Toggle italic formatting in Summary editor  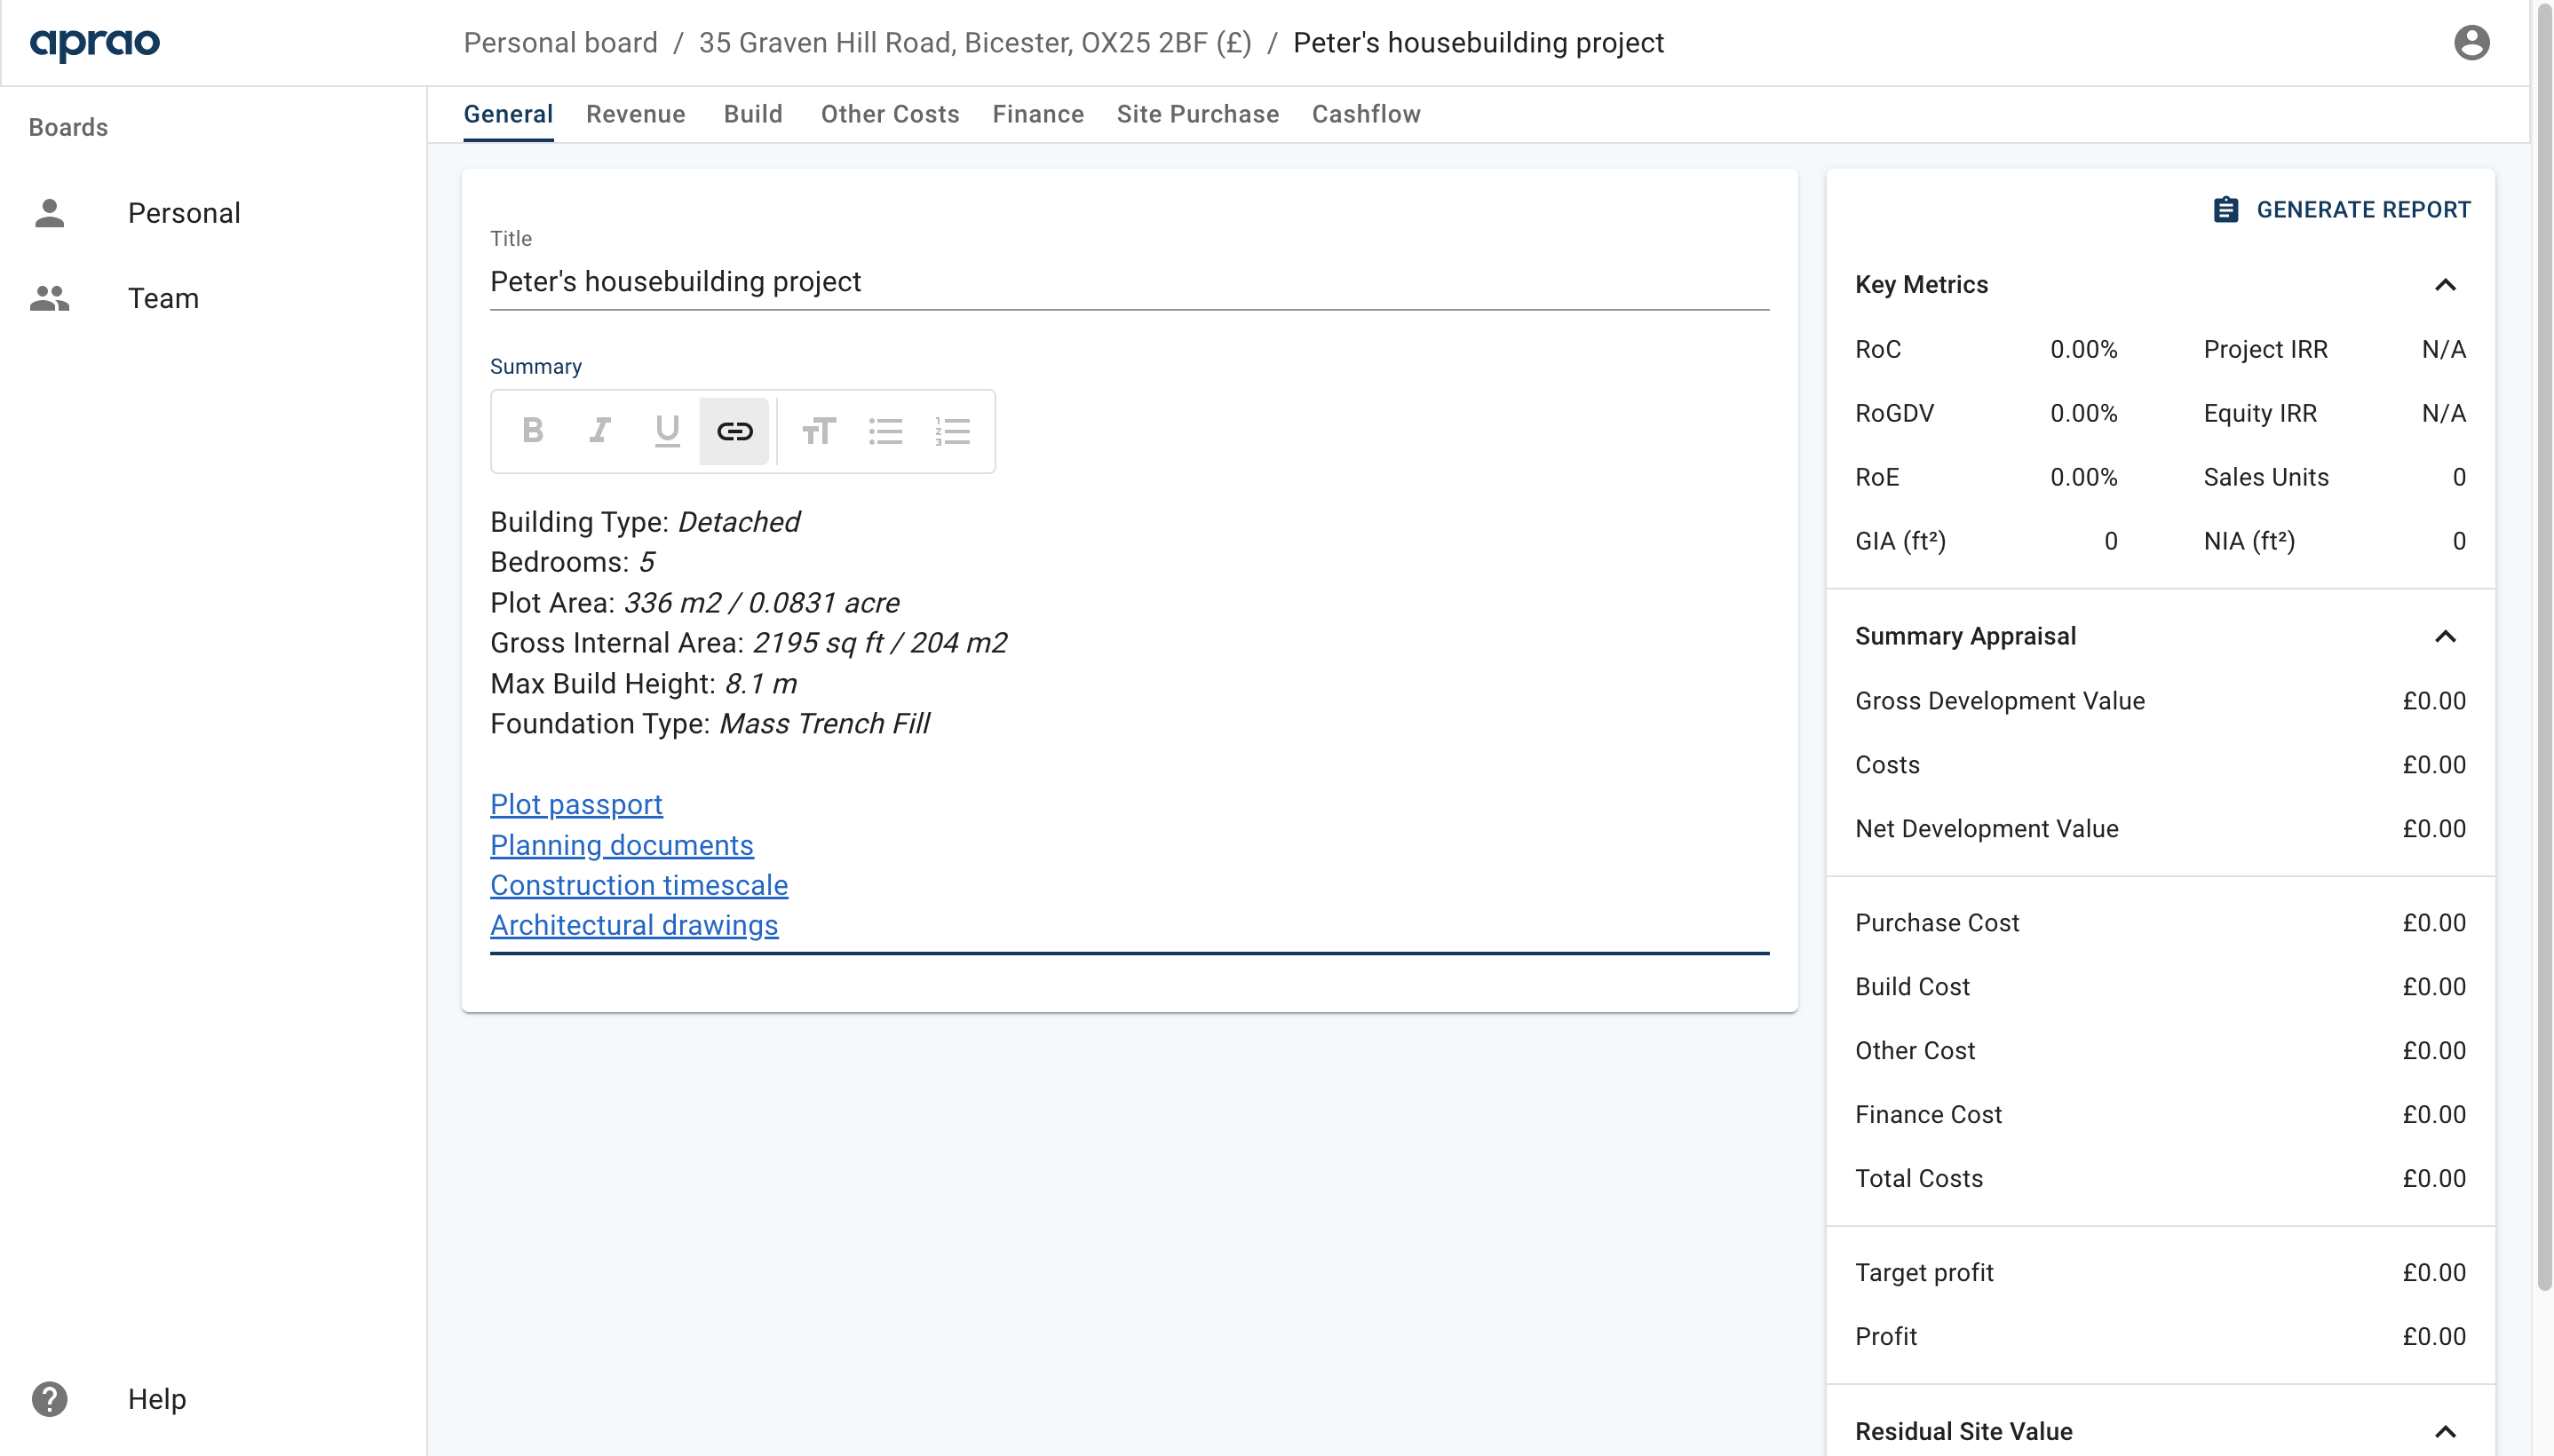pyautogui.click(x=600, y=431)
